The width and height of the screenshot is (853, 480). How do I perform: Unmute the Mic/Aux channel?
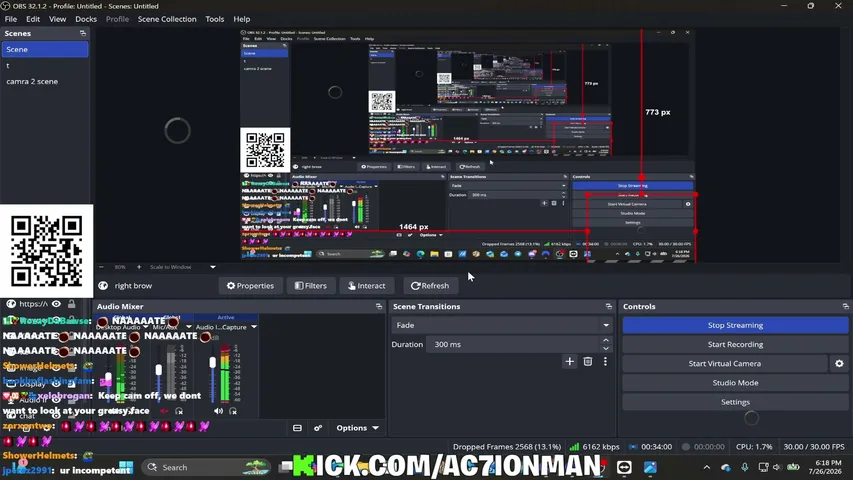pos(164,411)
